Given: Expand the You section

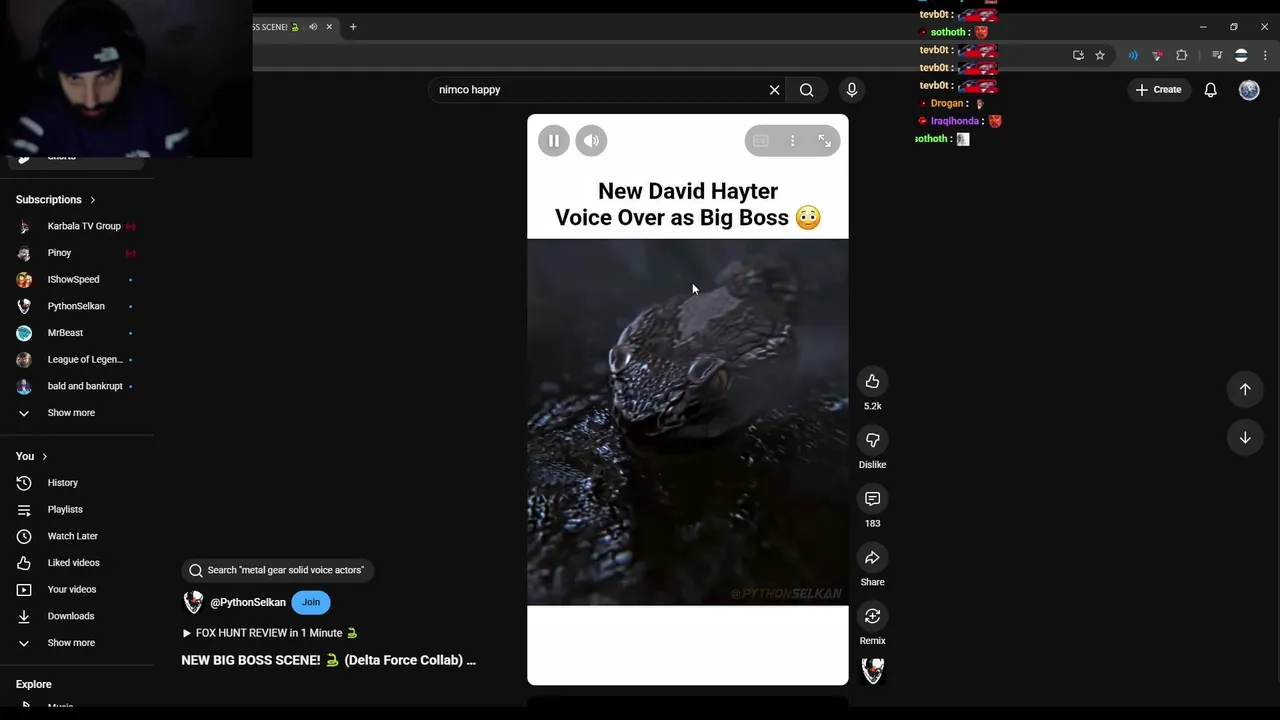Looking at the screenshot, I should [x=32, y=456].
